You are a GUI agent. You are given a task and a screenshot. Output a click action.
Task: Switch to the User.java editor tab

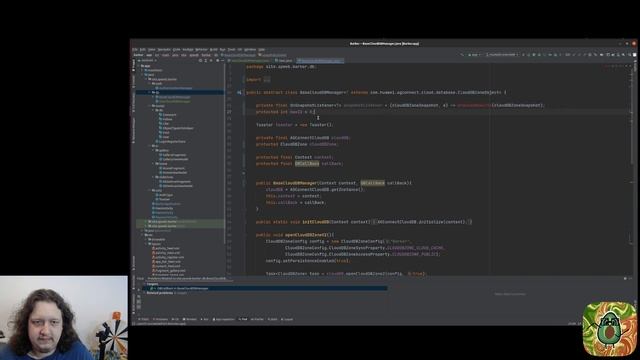coord(284,61)
